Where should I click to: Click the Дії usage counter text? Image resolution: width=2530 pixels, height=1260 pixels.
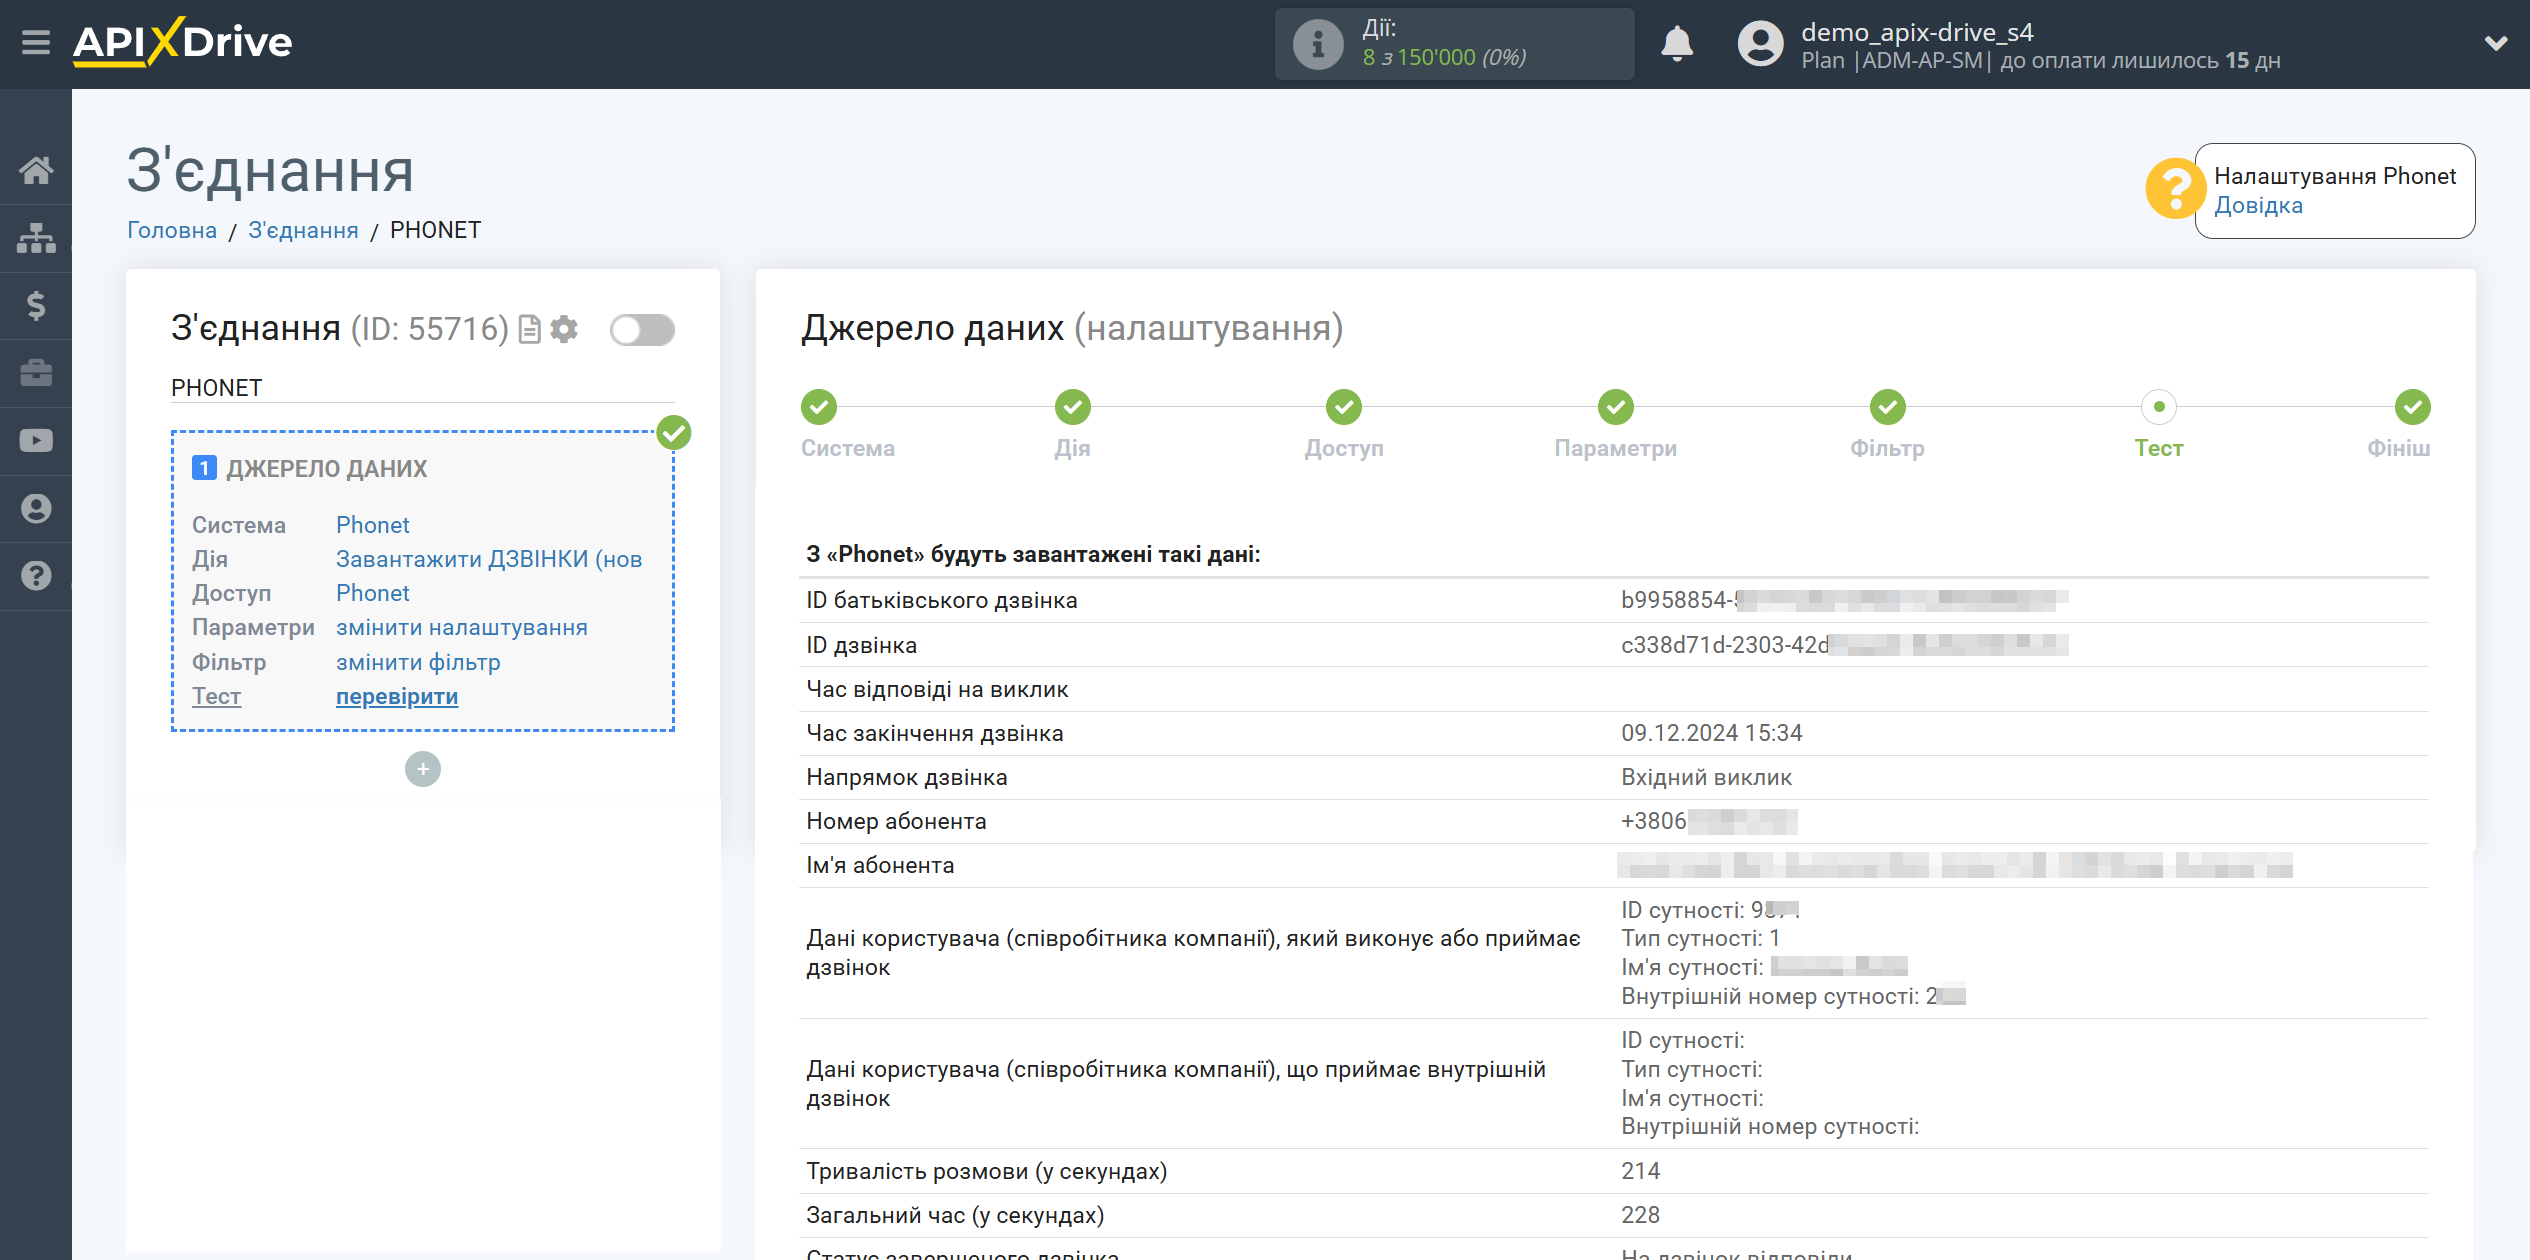click(1444, 58)
